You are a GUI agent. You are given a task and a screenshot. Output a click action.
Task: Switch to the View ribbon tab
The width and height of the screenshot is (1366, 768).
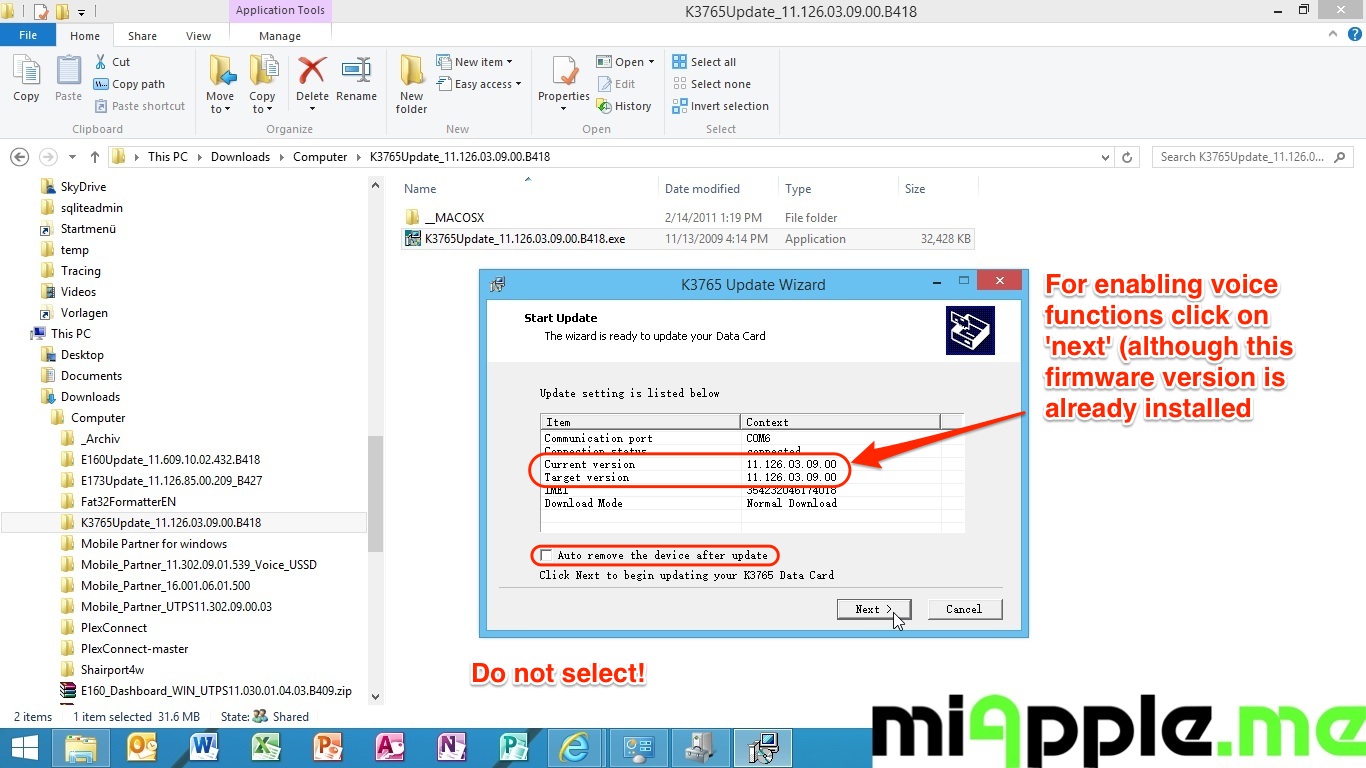(198, 36)
